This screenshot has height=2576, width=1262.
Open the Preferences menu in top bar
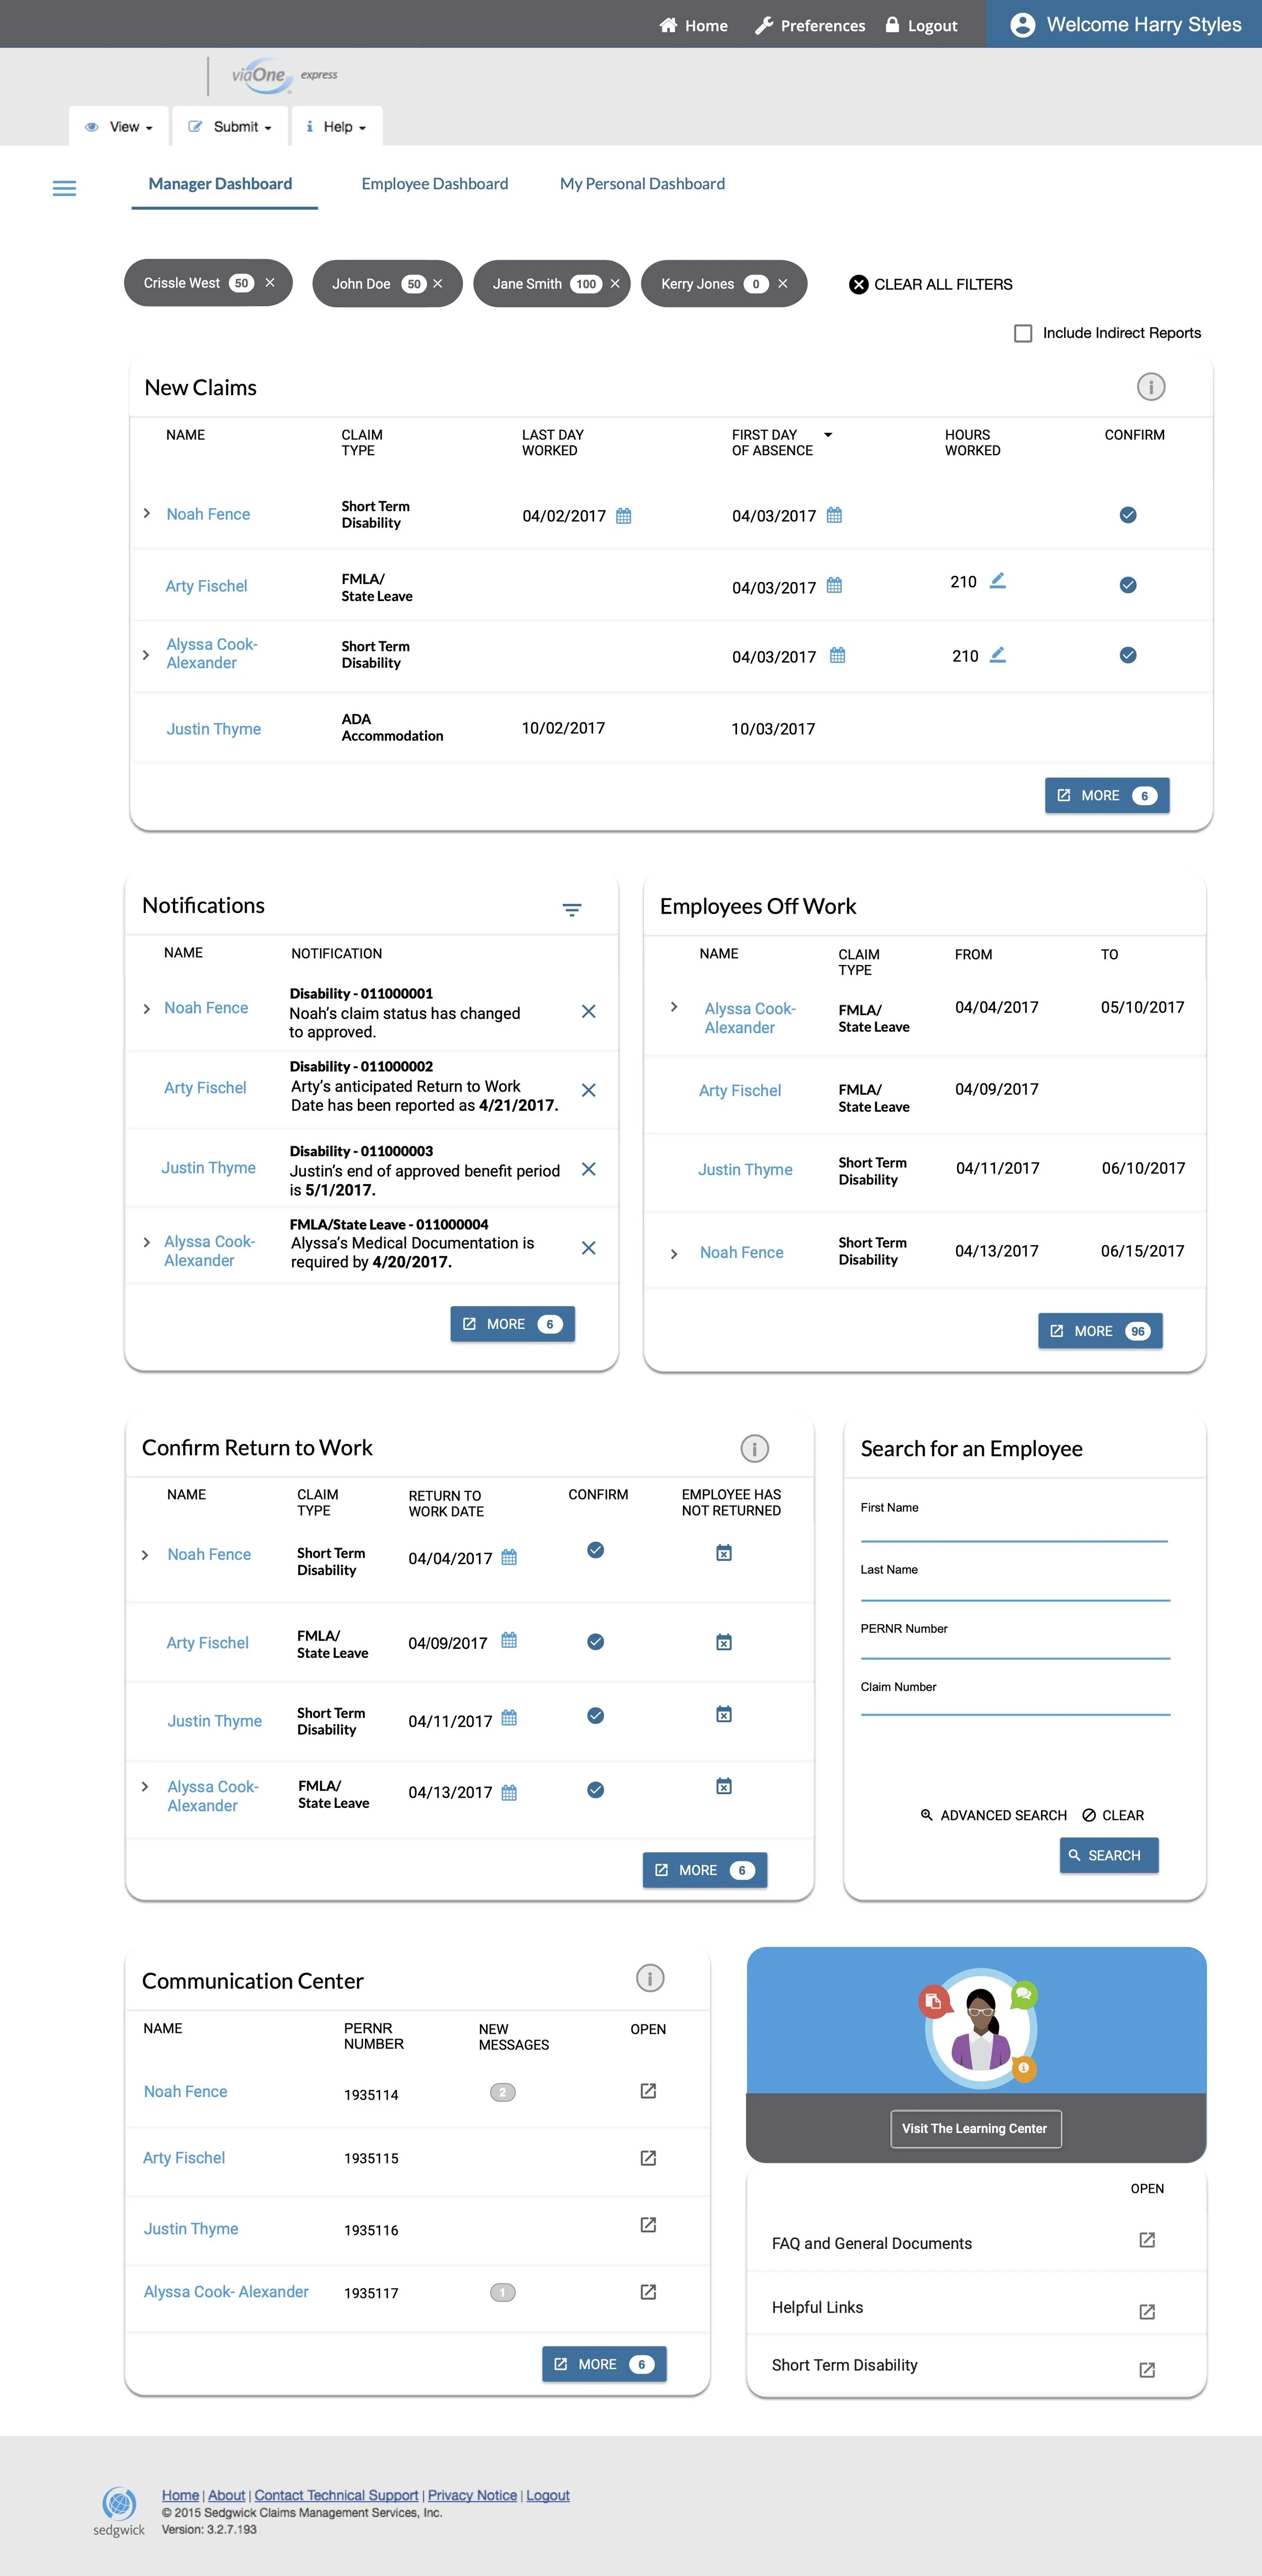(810, 24)
